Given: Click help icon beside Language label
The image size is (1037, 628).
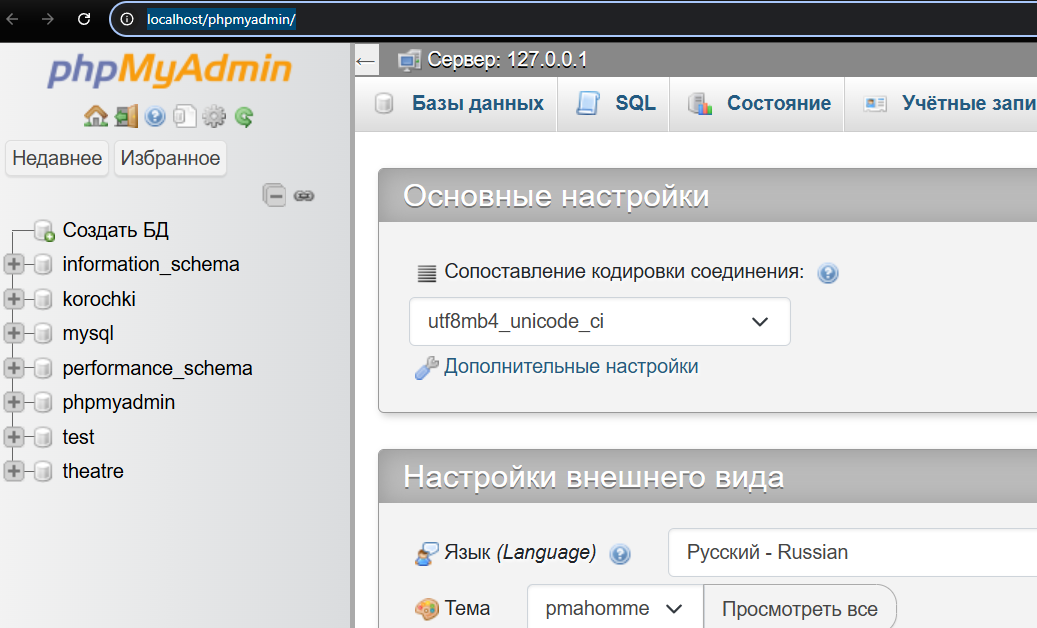Looking at the screenshot, I should (x=620, y=554).
